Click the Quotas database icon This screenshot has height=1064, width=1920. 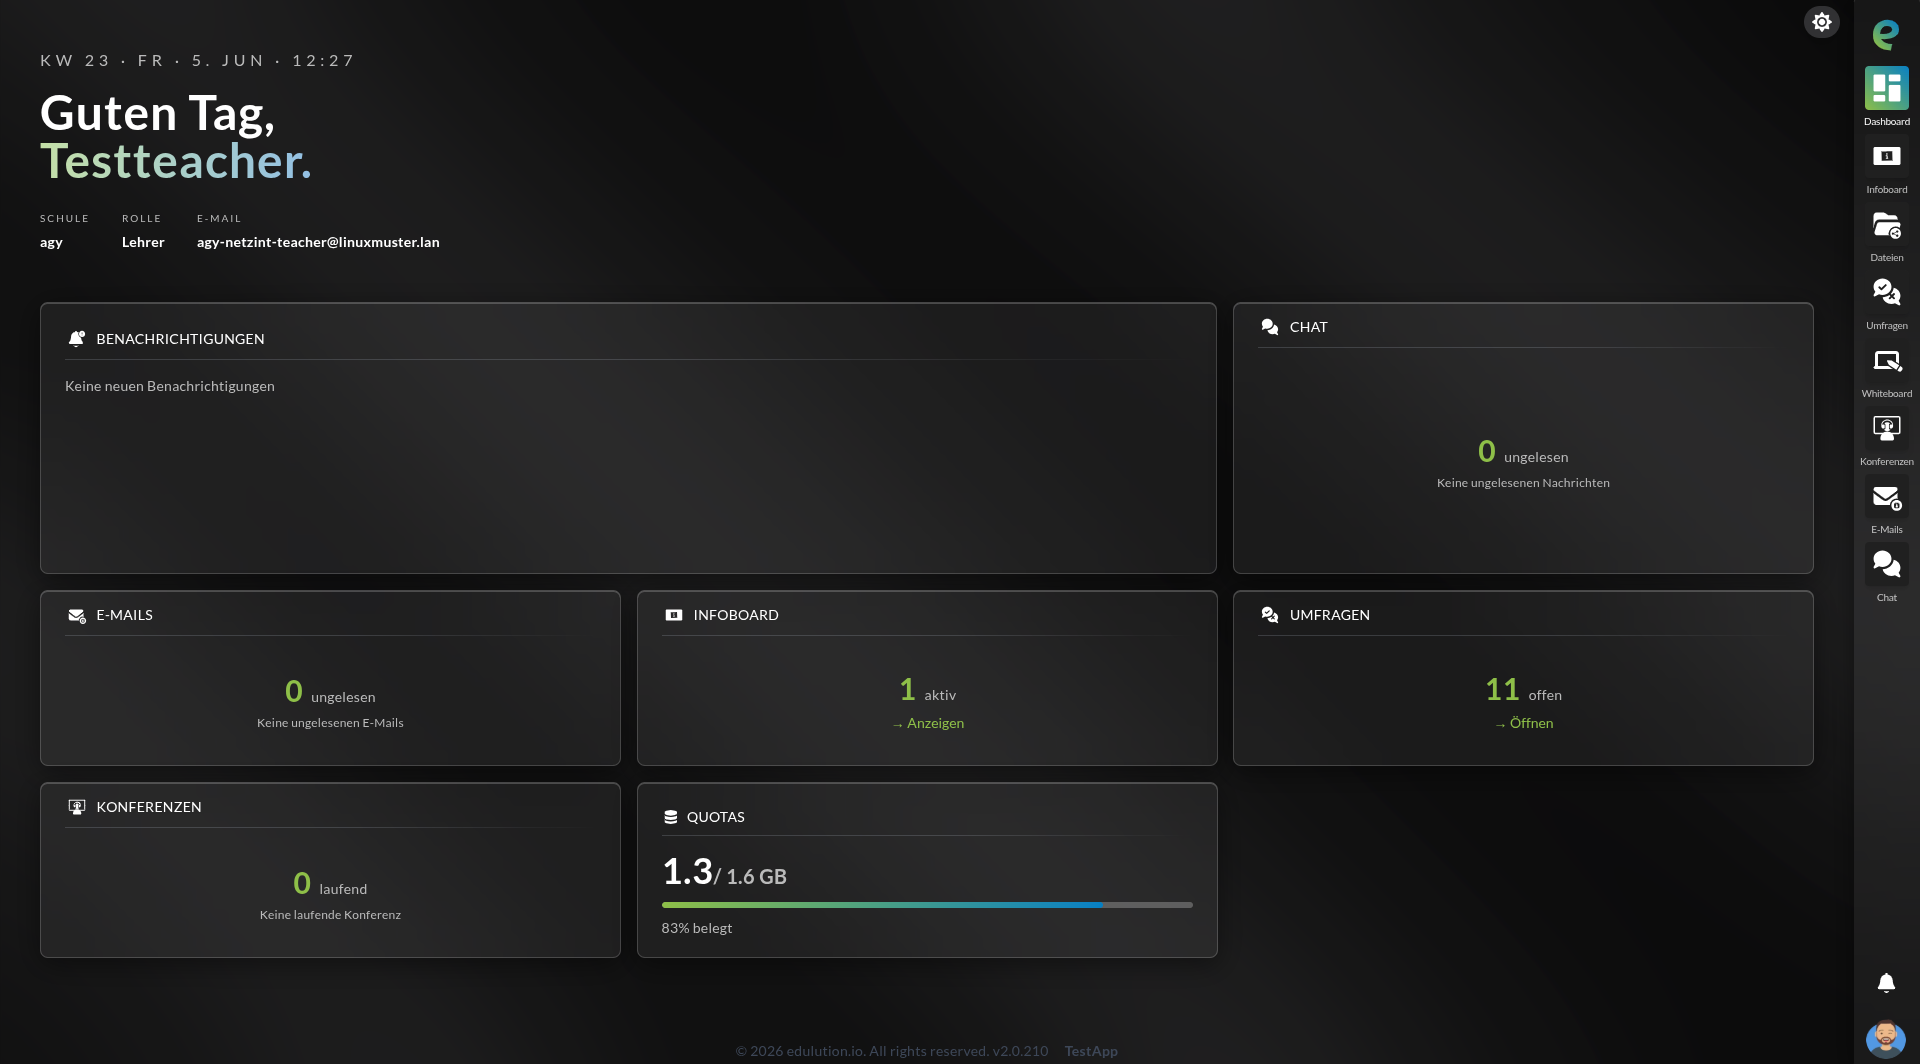[671, 817]
